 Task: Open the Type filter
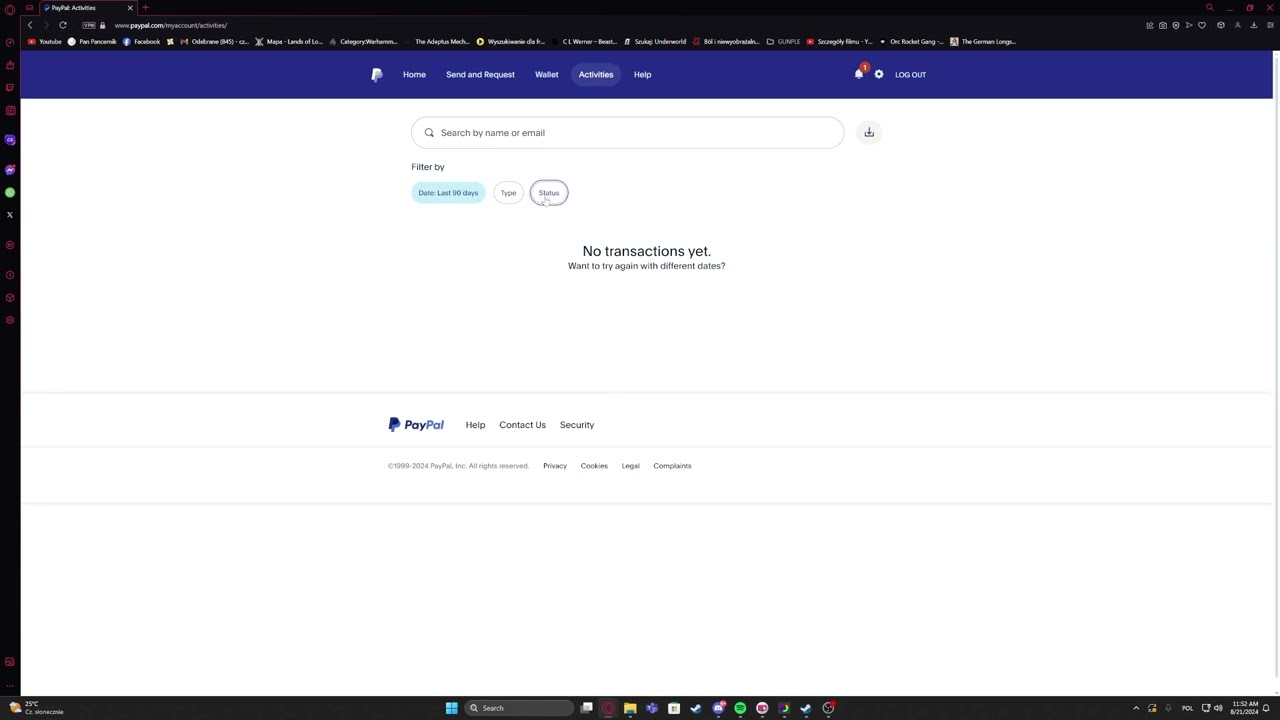click(508, 193)
